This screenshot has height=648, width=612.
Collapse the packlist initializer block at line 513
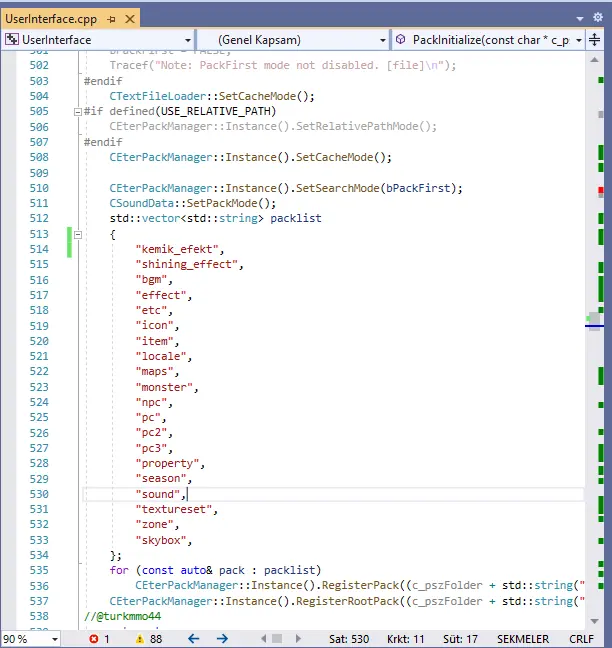click(x=77, y=235)
